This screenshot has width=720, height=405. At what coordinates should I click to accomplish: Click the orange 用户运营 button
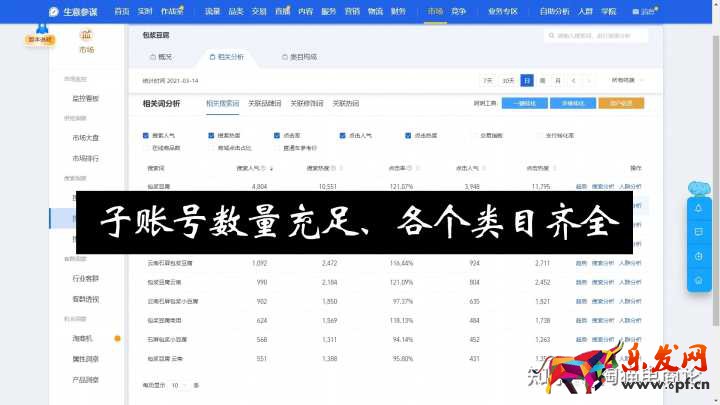click(622, 103)
